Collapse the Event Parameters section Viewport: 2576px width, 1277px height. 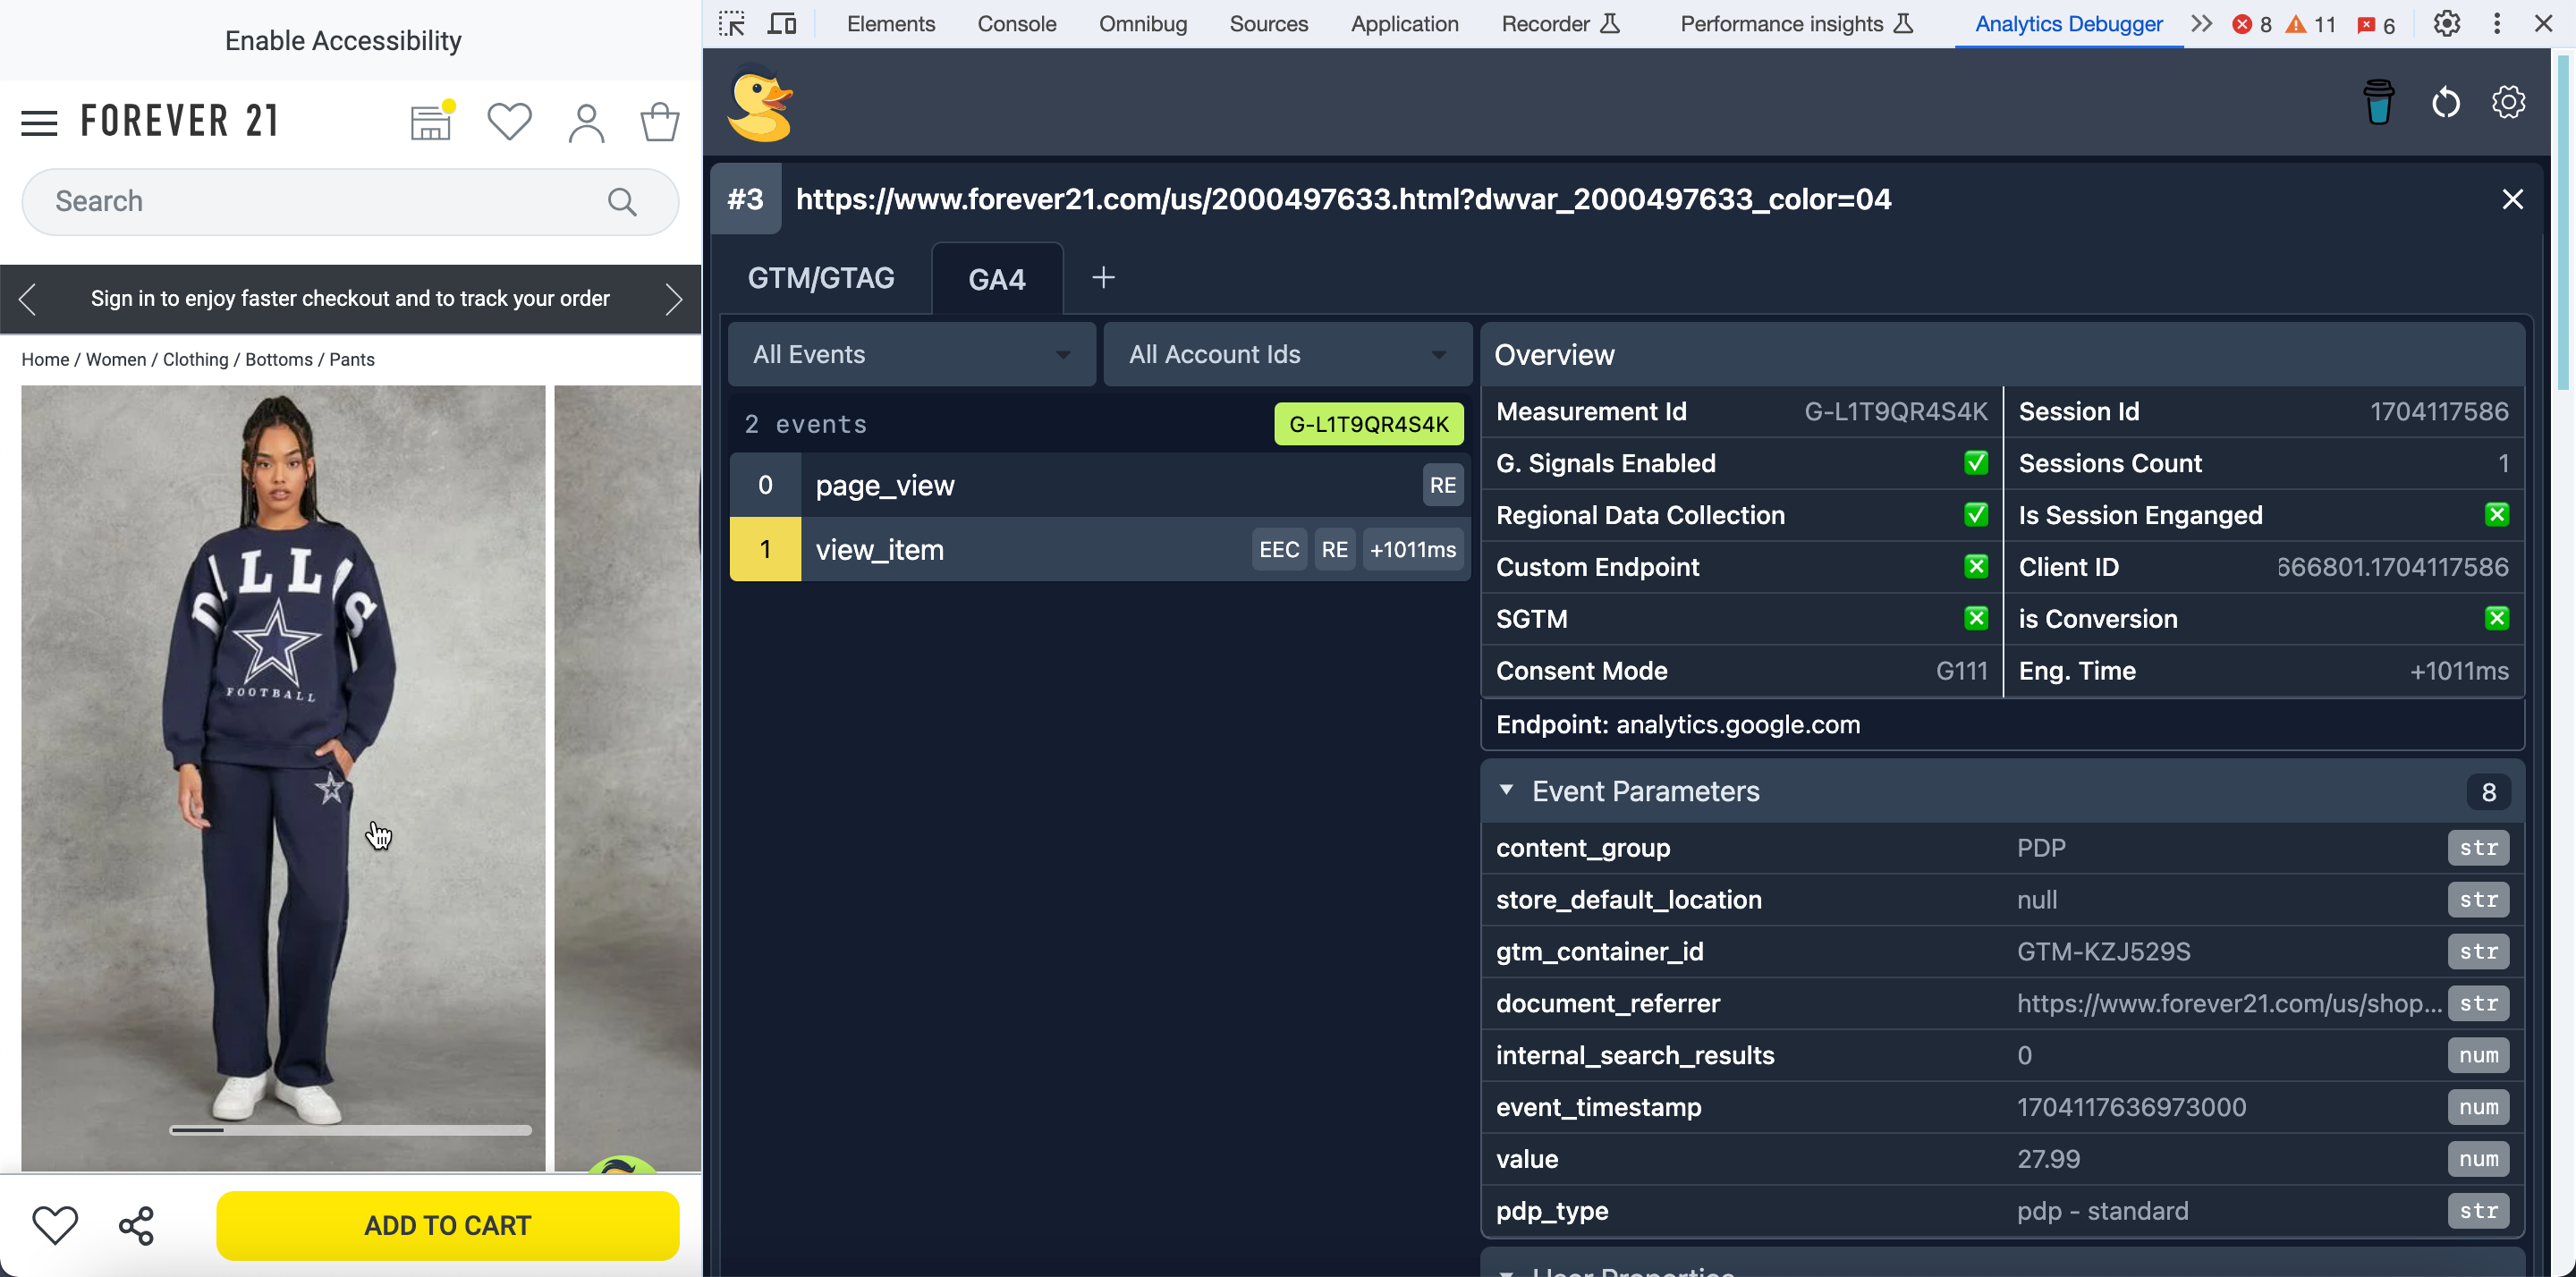1506,790
